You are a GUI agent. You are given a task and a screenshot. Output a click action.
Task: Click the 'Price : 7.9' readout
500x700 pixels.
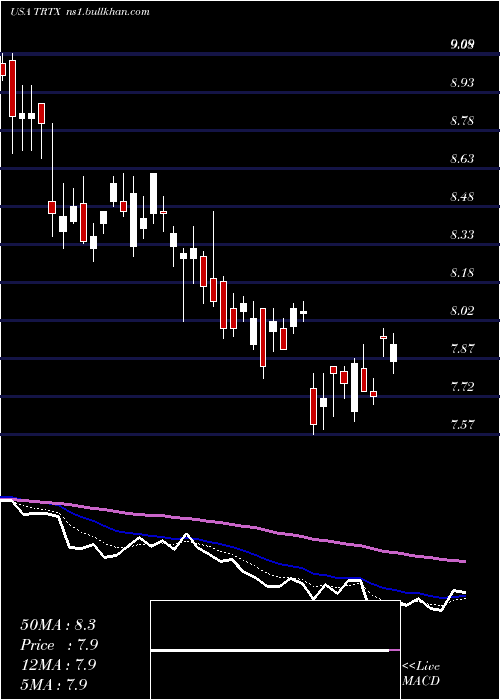click(x=59, y=645)
